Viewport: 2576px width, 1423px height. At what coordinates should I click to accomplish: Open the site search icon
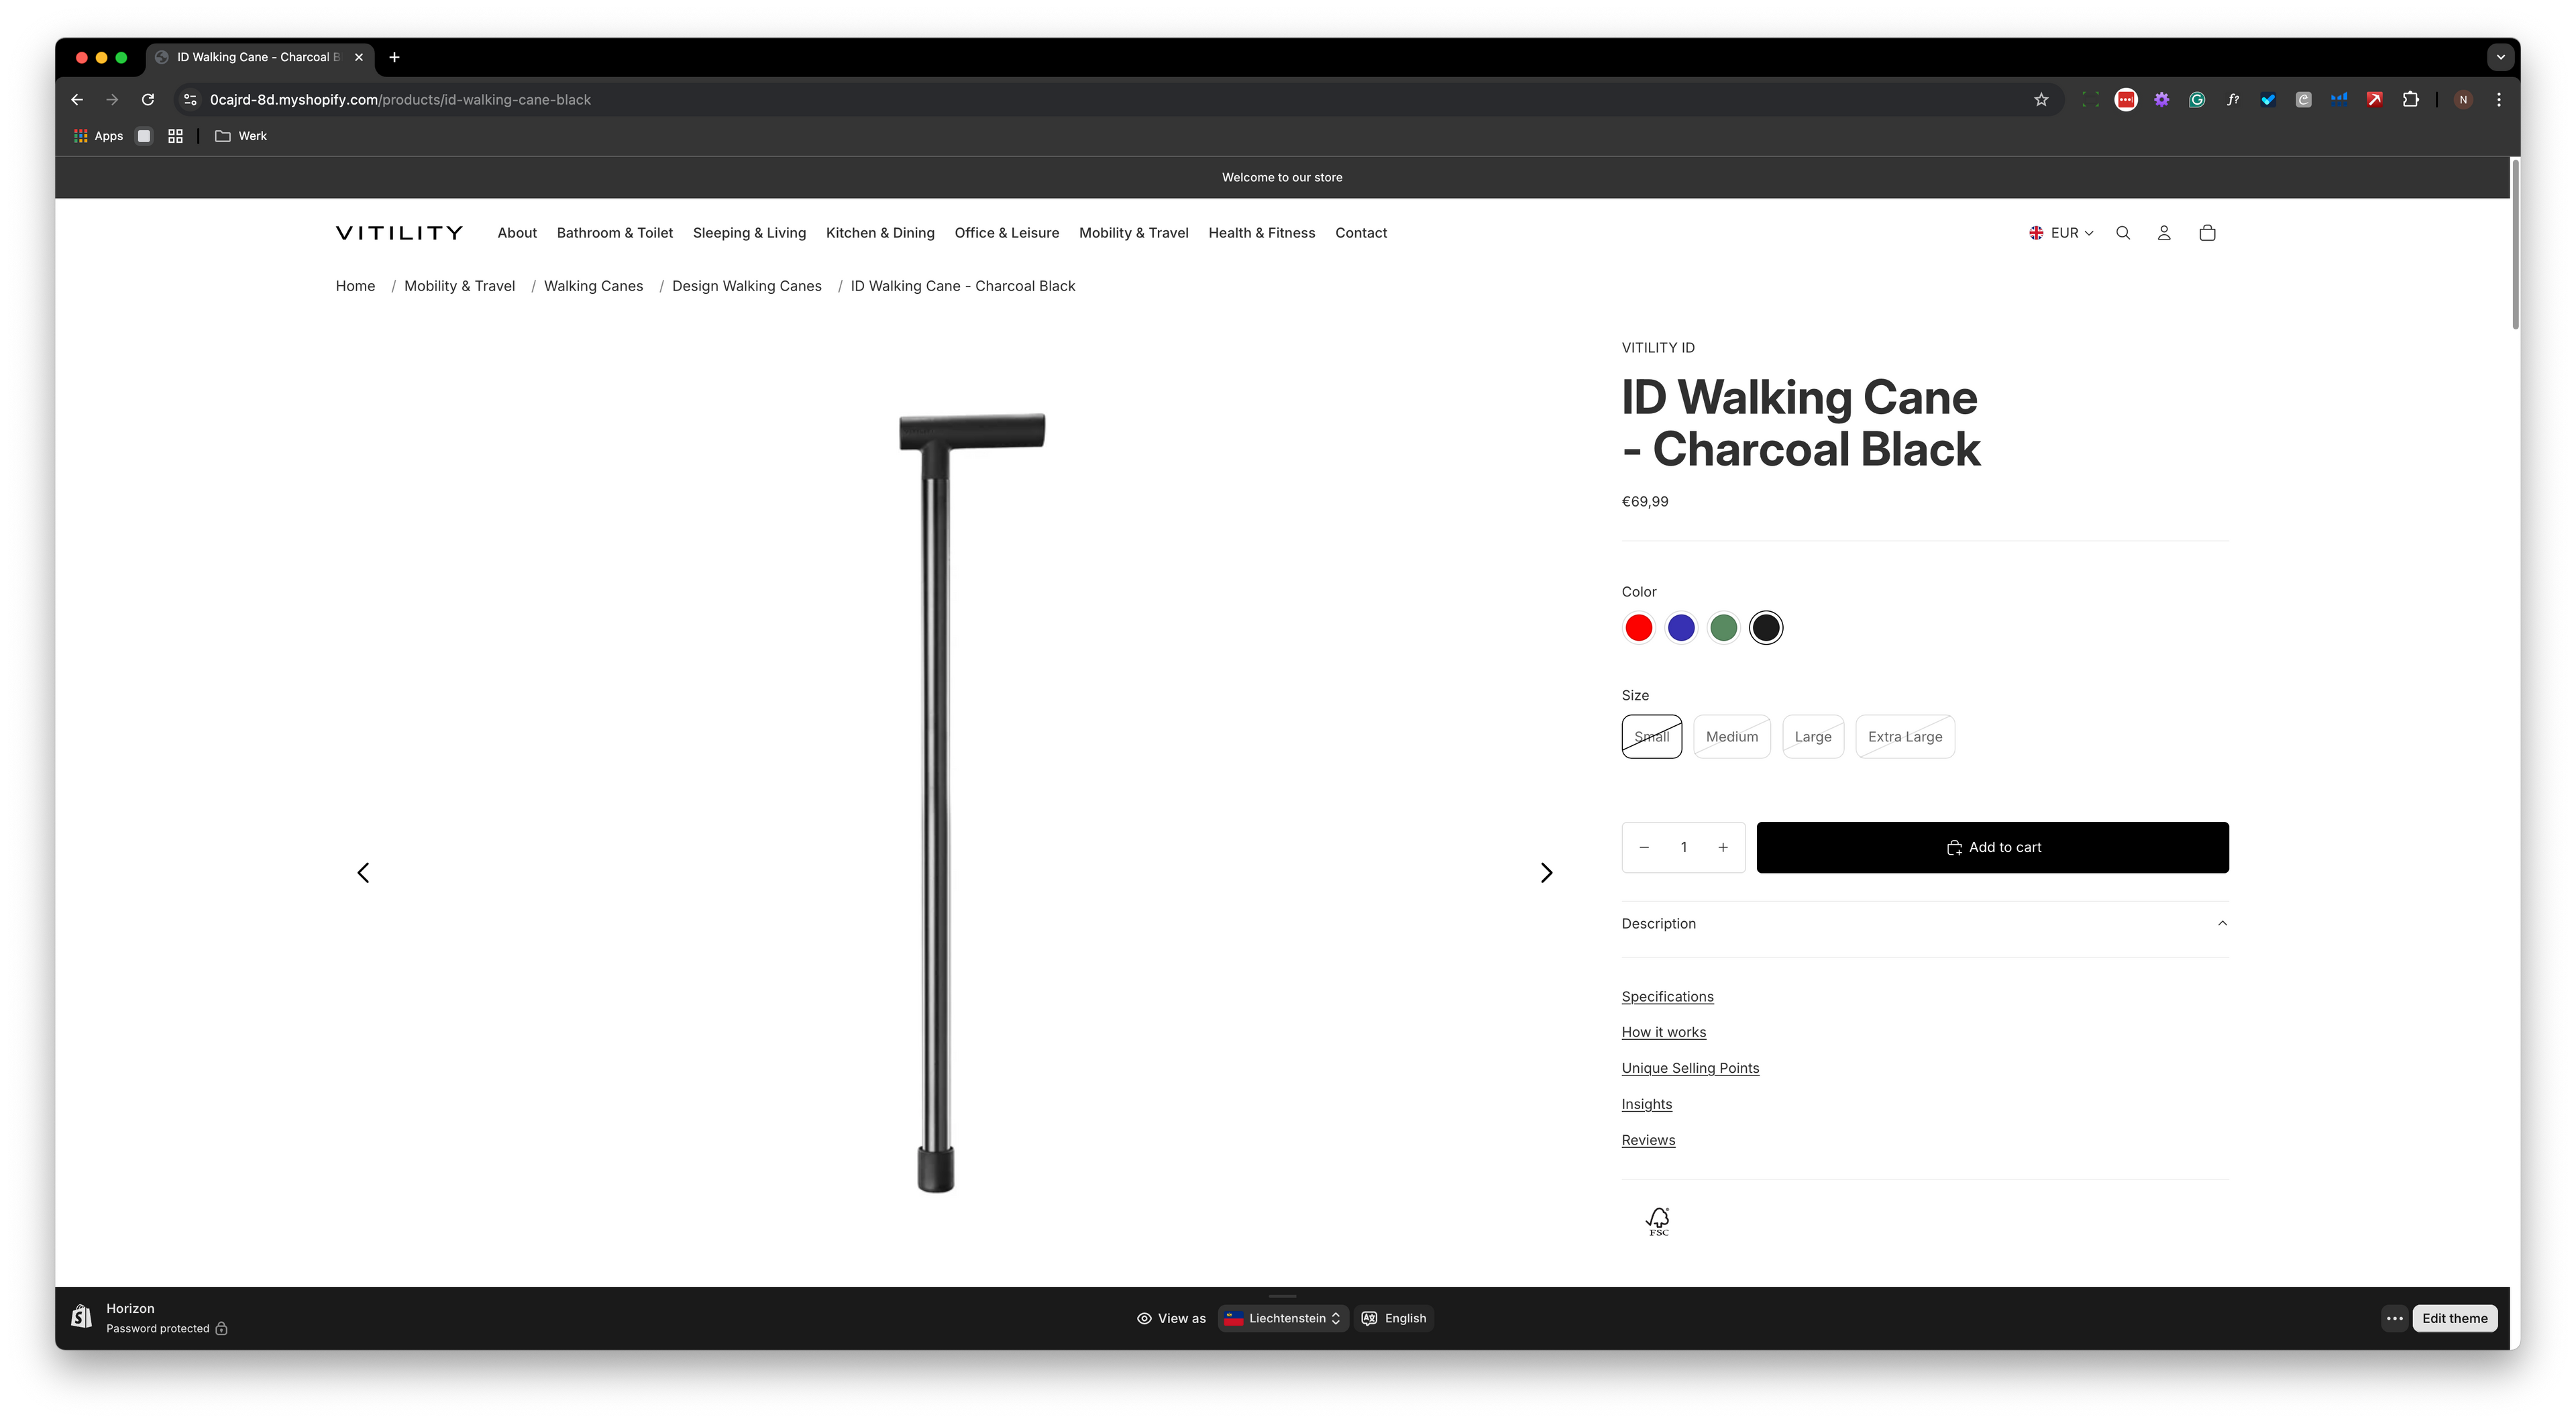(x=2122, y=233)
